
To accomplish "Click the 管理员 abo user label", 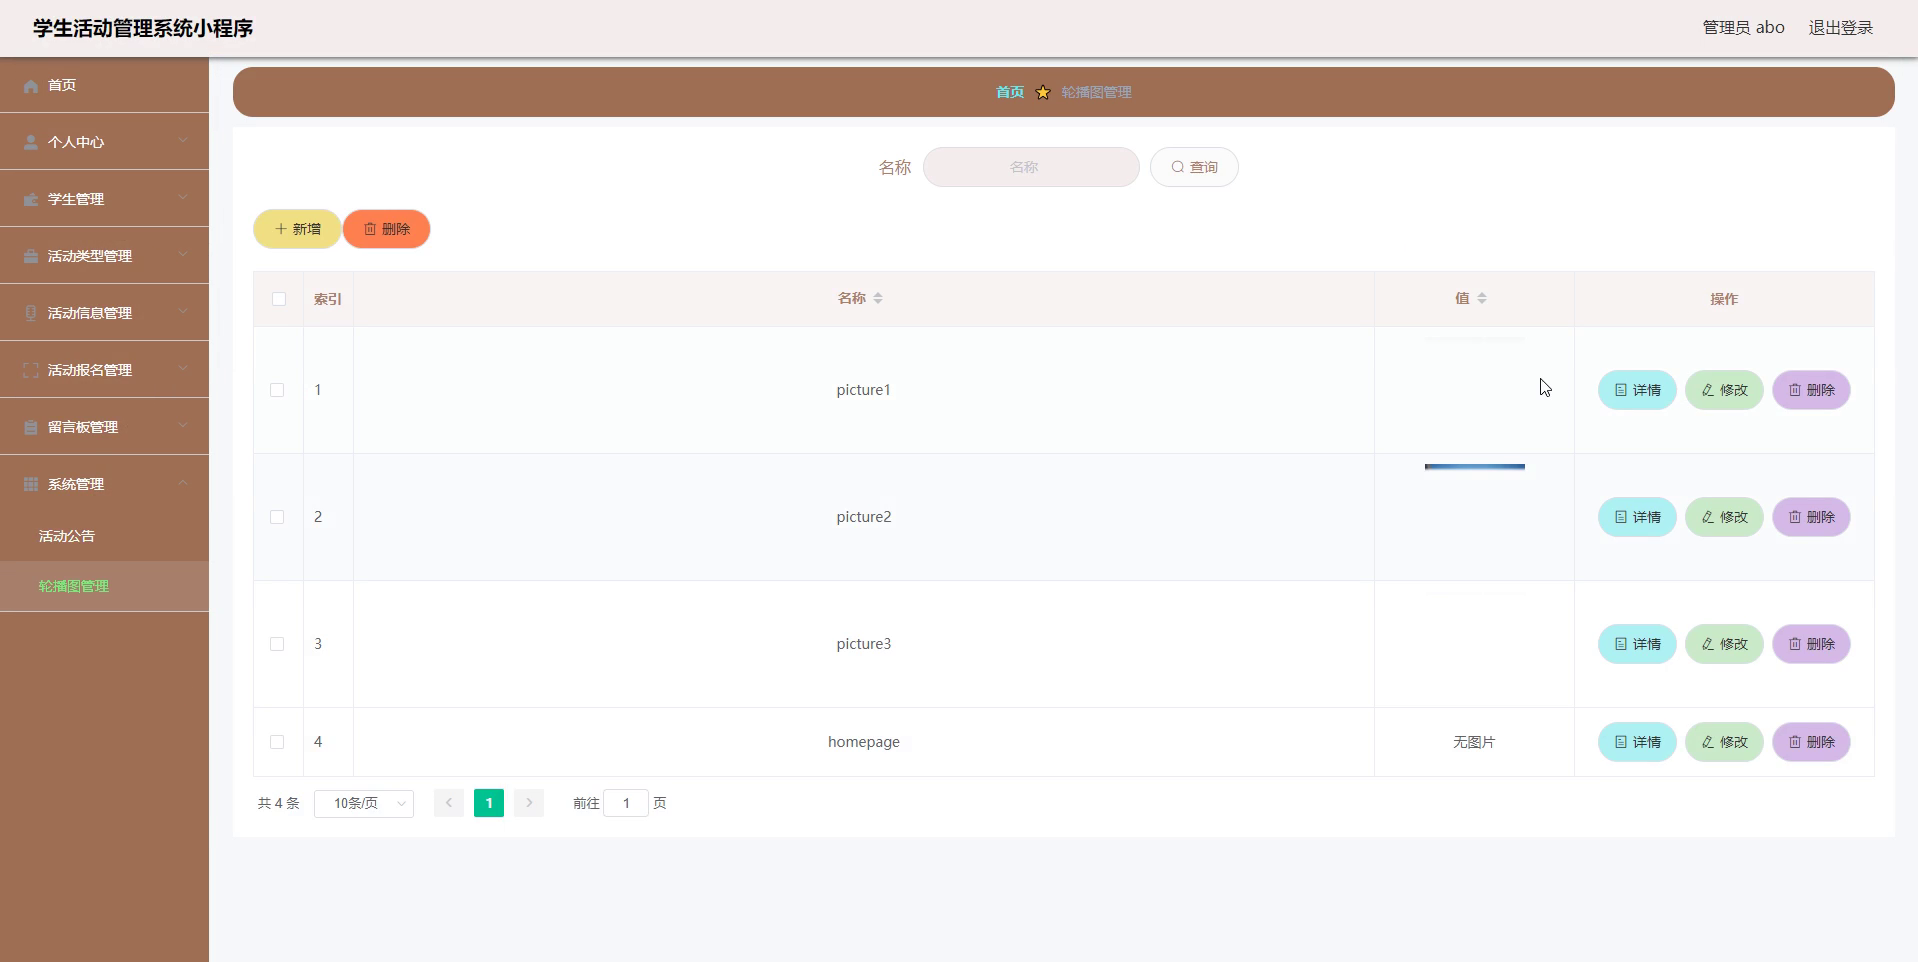I will 1743,28.
